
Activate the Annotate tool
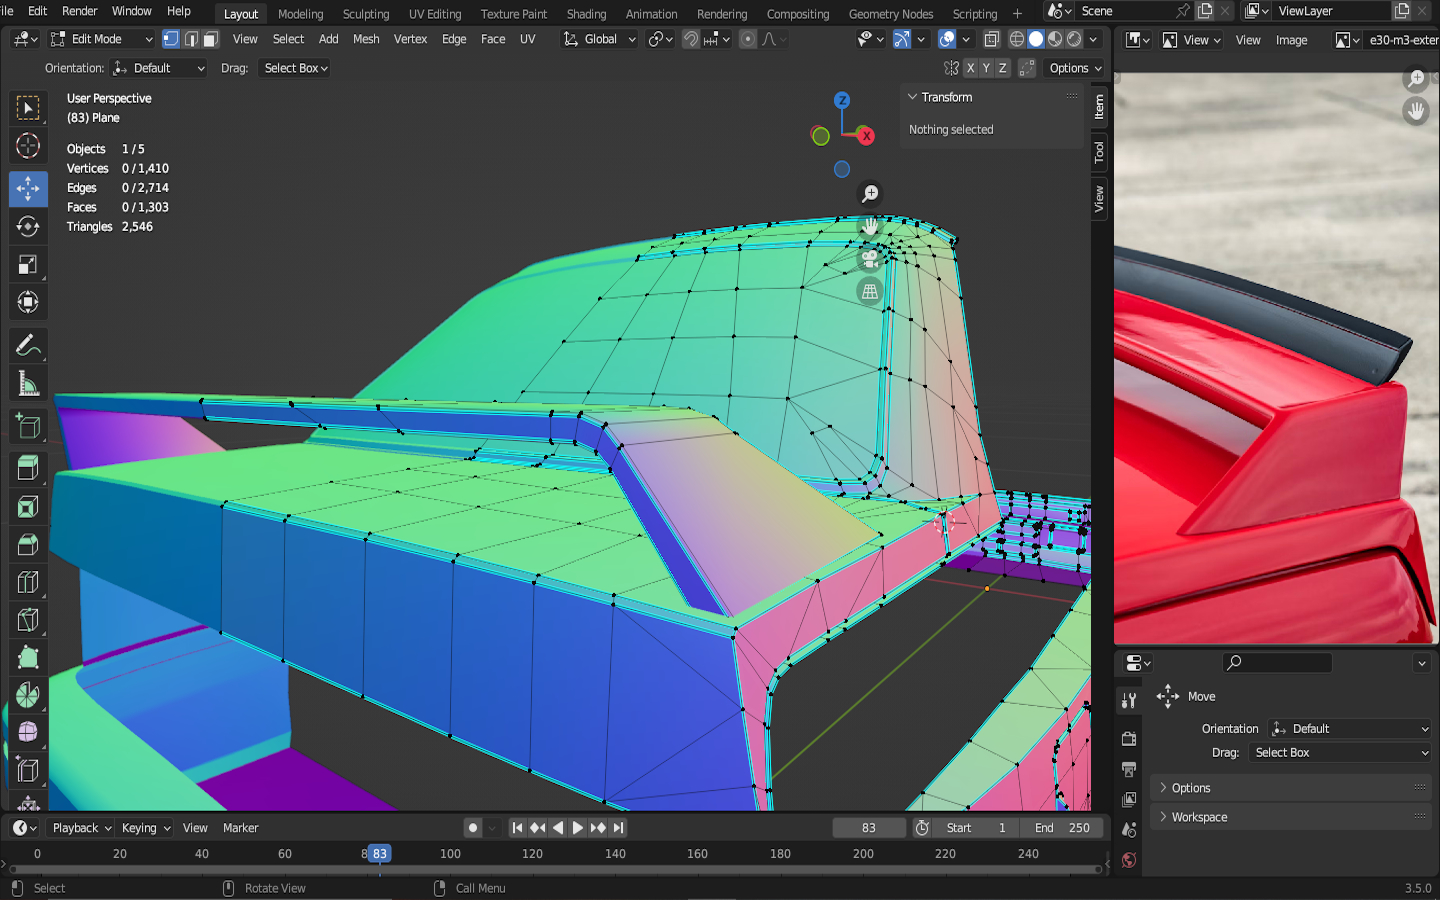coord(28,346)
